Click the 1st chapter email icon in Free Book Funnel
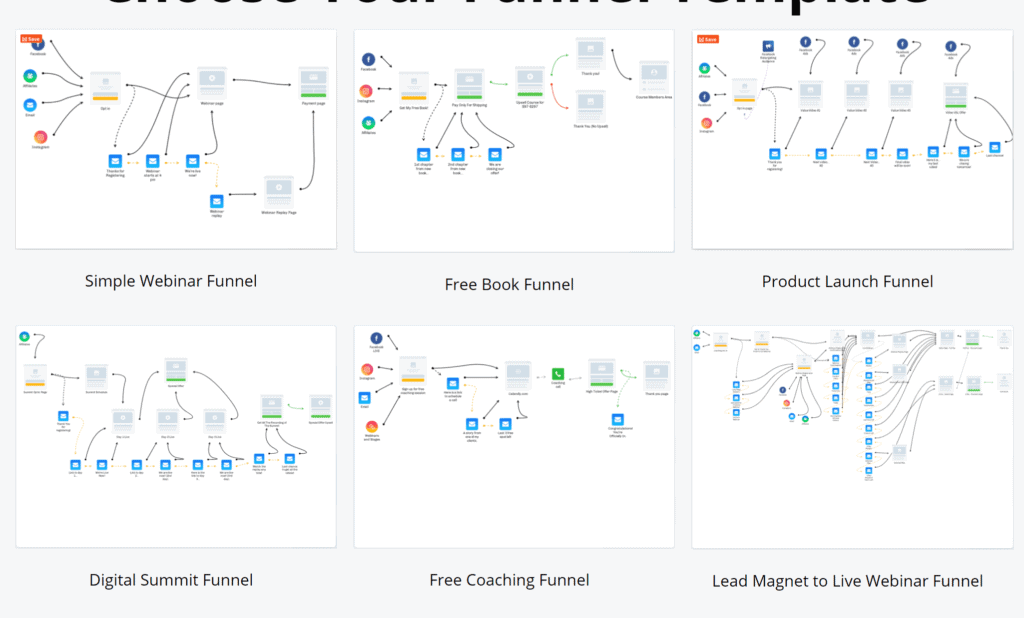Viewport: 1024px width, 618px height. tap(423, 154)
